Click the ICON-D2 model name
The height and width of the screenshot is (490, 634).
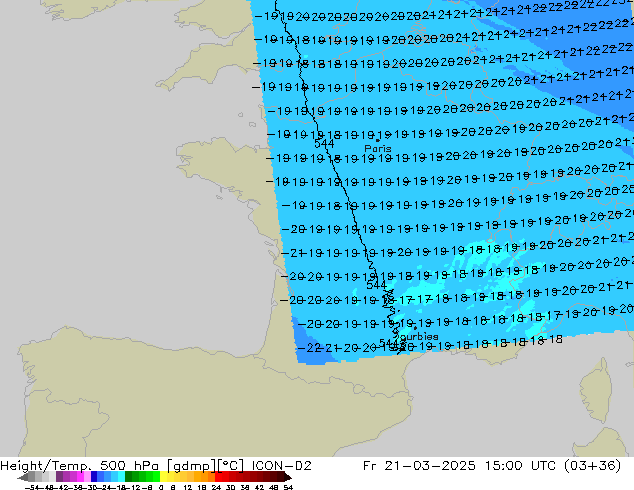coord(281,466)
